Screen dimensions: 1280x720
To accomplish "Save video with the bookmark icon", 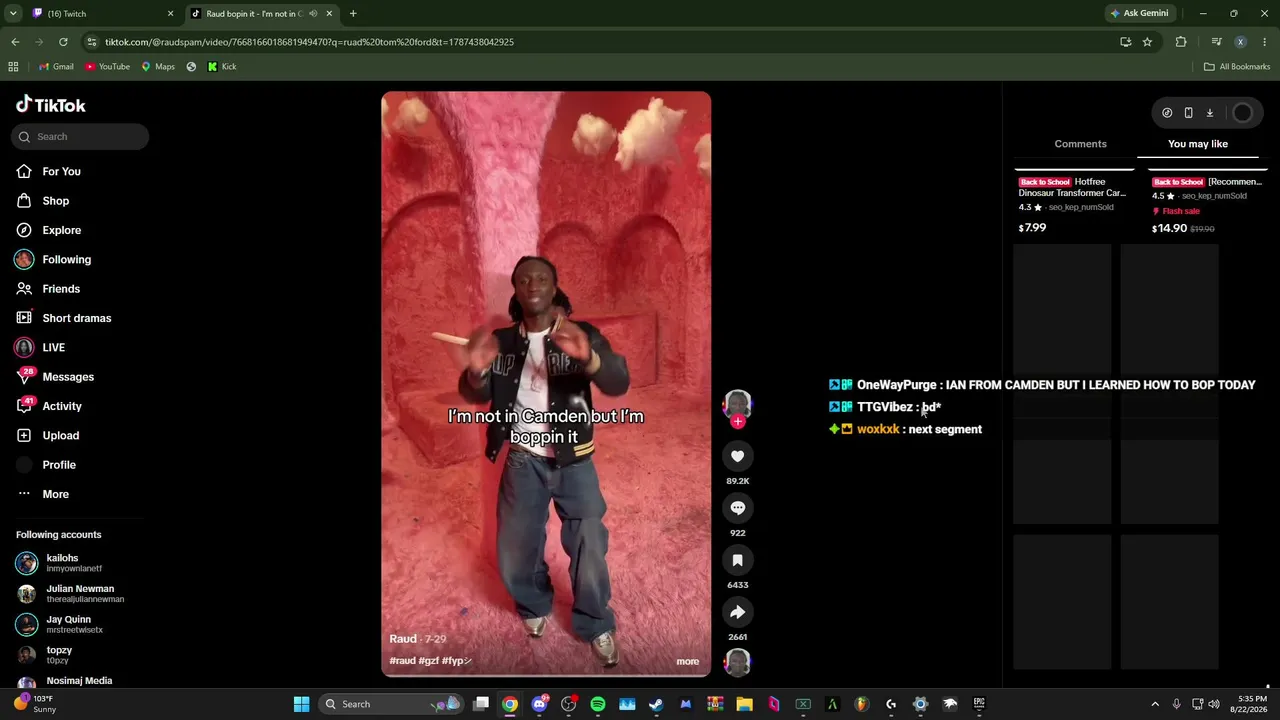I will point(737,560).
